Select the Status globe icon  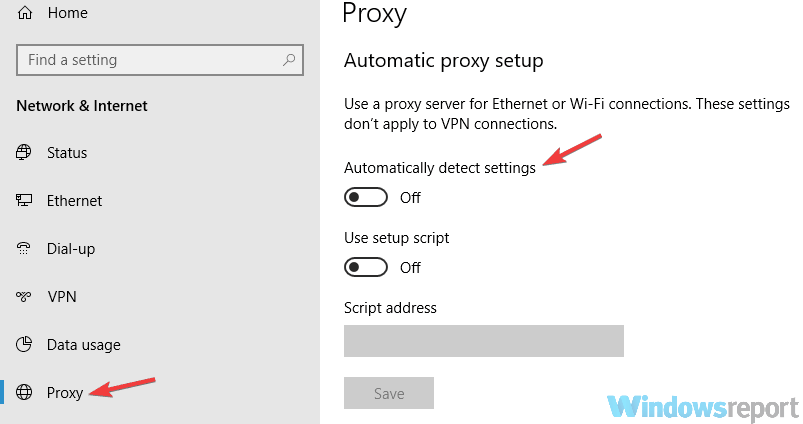pos(24,152)
